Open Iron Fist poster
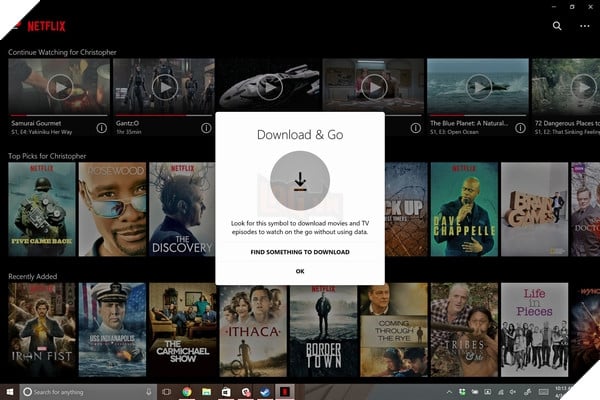This screenshot has width=600, height=400. coord(42,330)
